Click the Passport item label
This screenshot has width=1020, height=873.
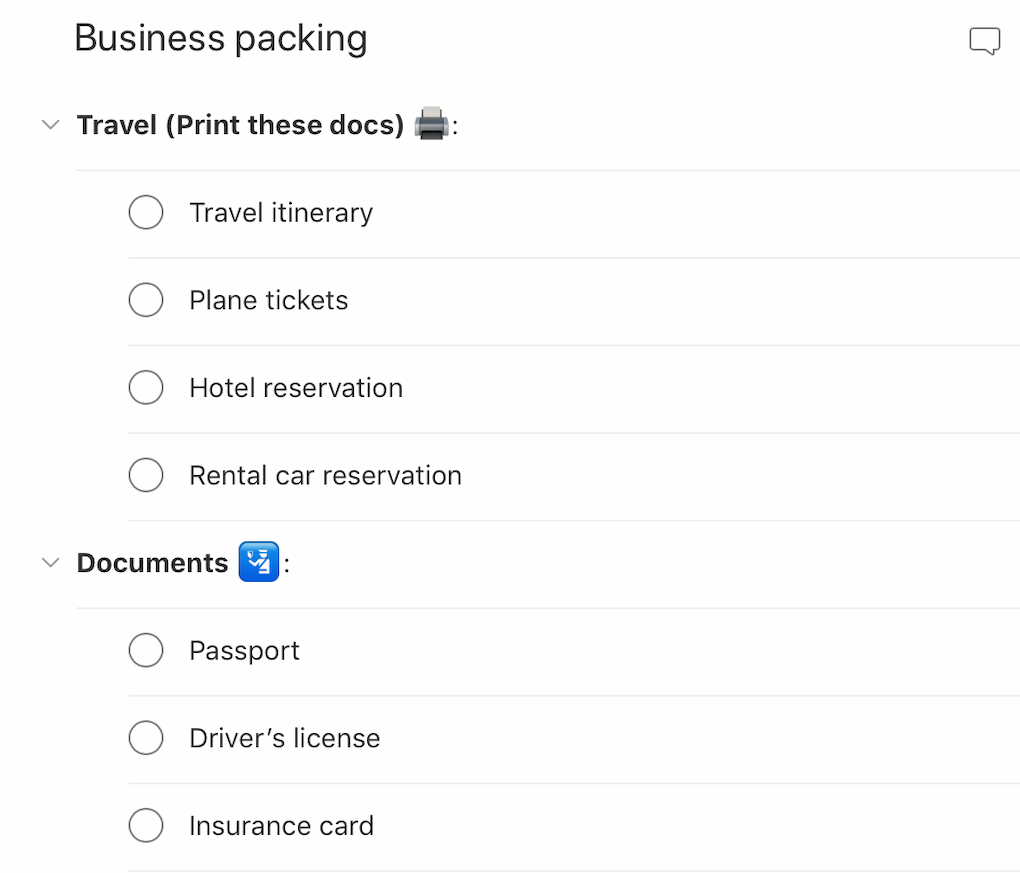pyautogui.click(x=244, y=650)
